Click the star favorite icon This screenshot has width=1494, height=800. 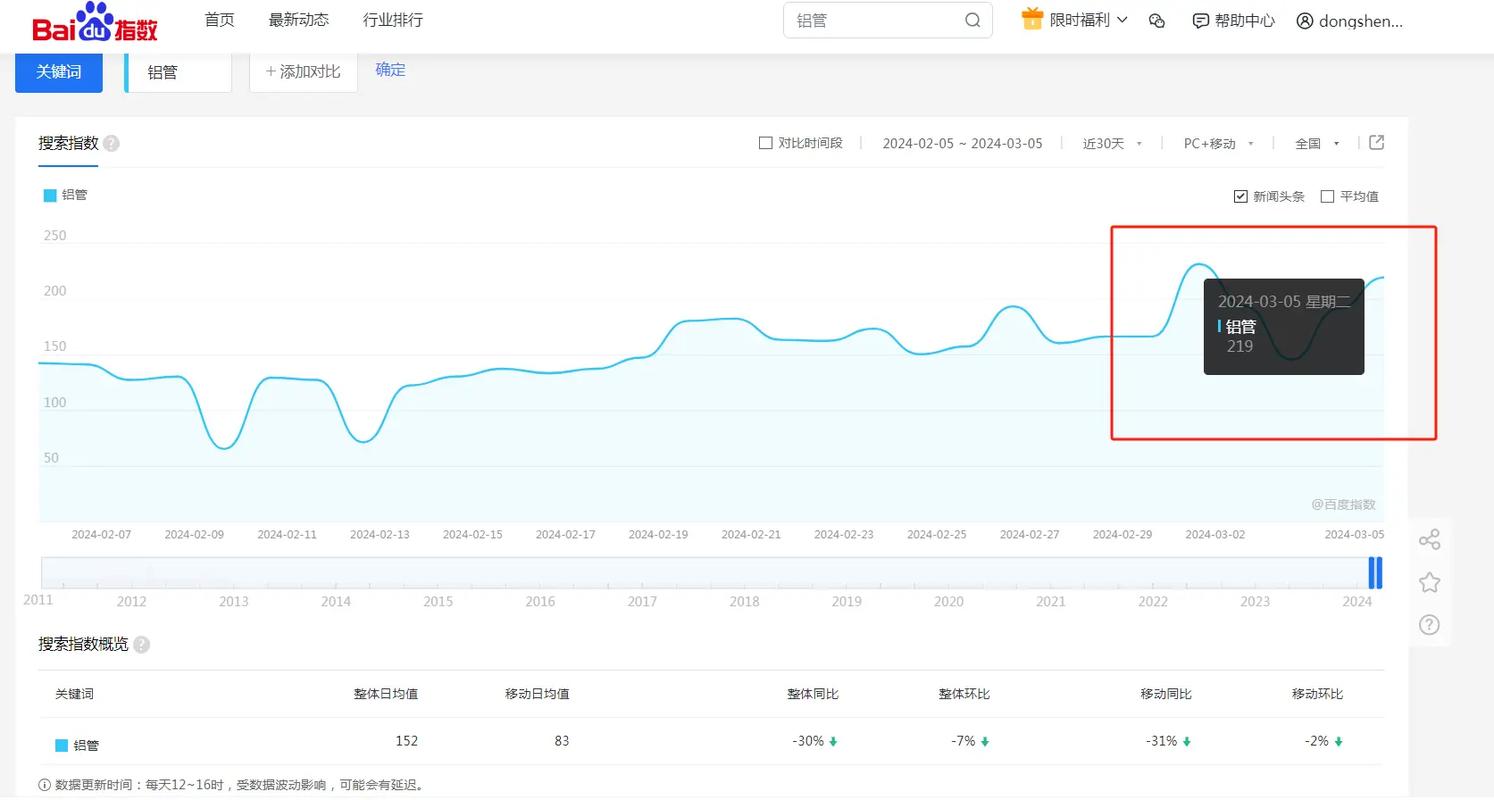click(1429, 582)
